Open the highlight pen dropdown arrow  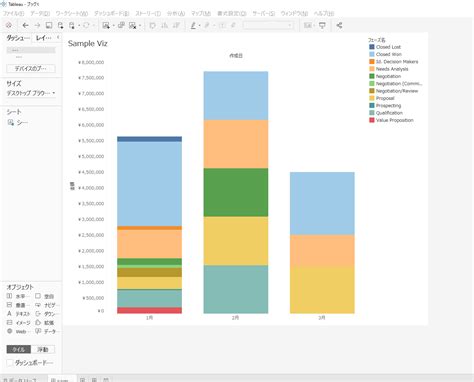tap(199, 26)
